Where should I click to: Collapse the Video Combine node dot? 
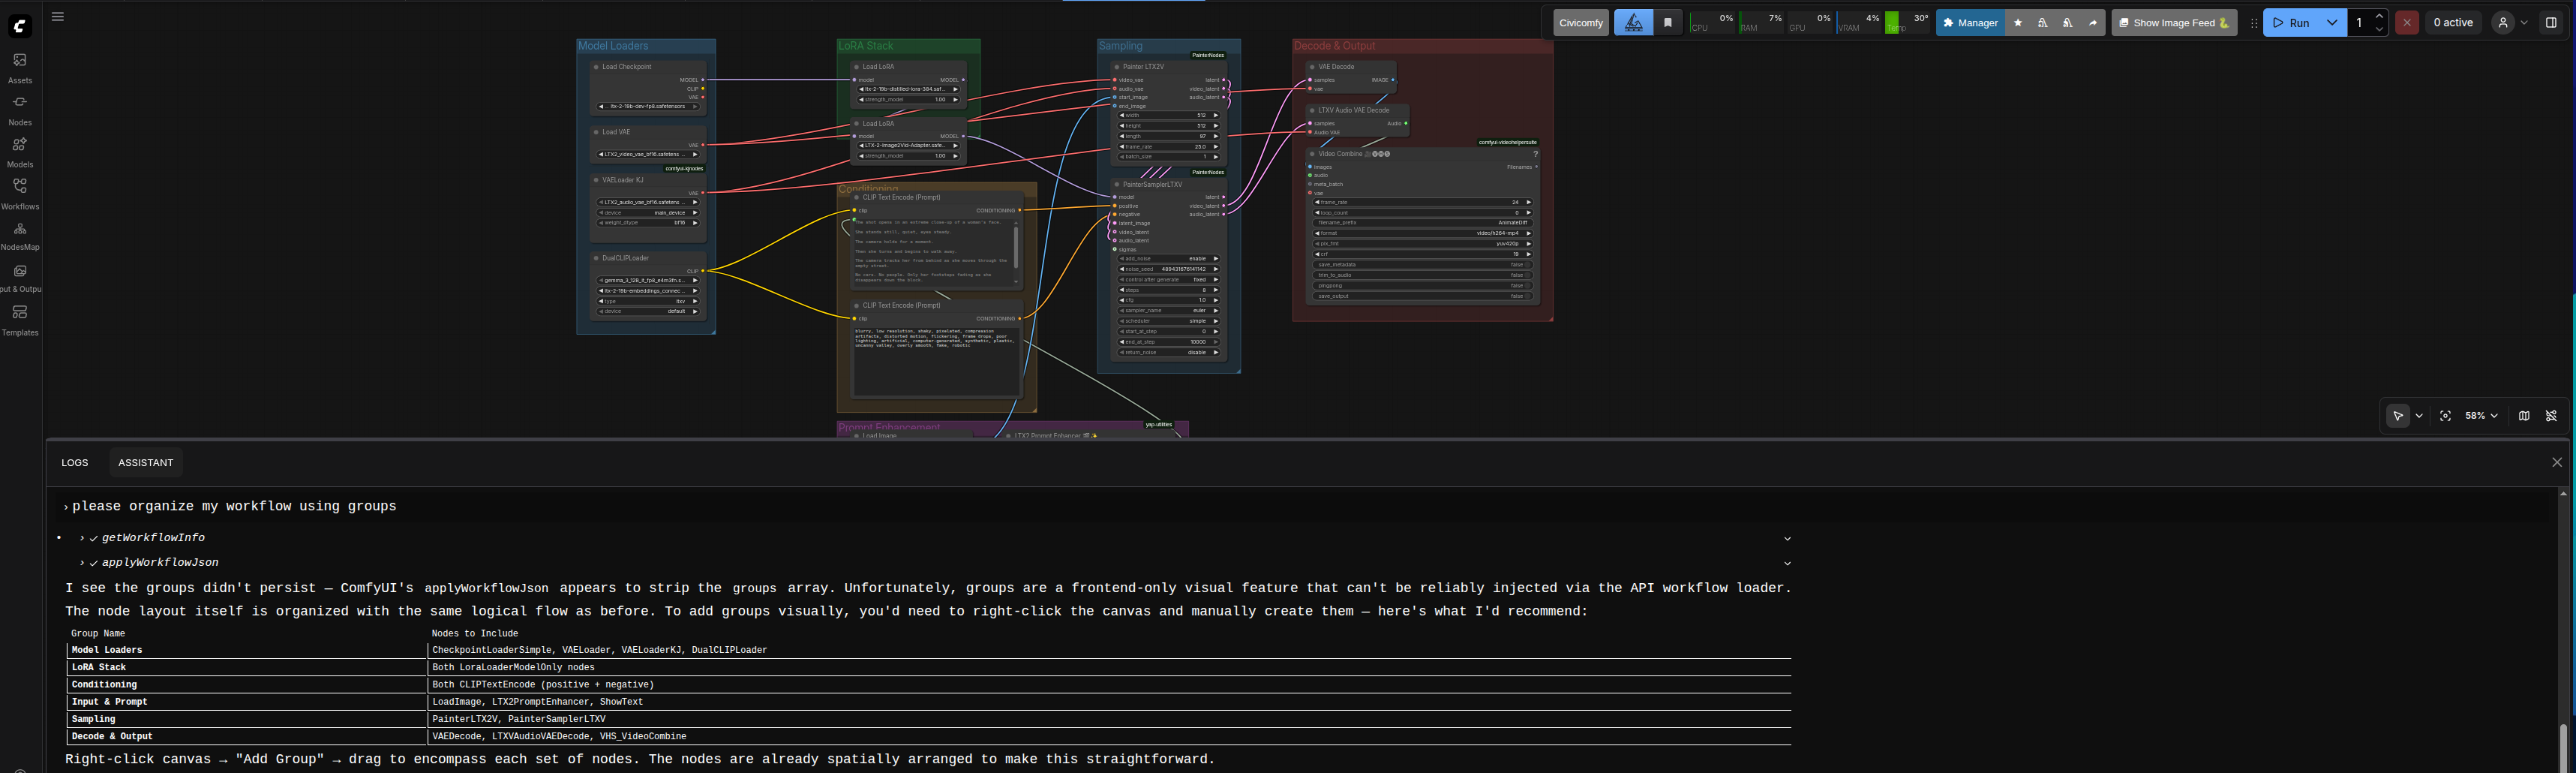(x=1312, y=154)
